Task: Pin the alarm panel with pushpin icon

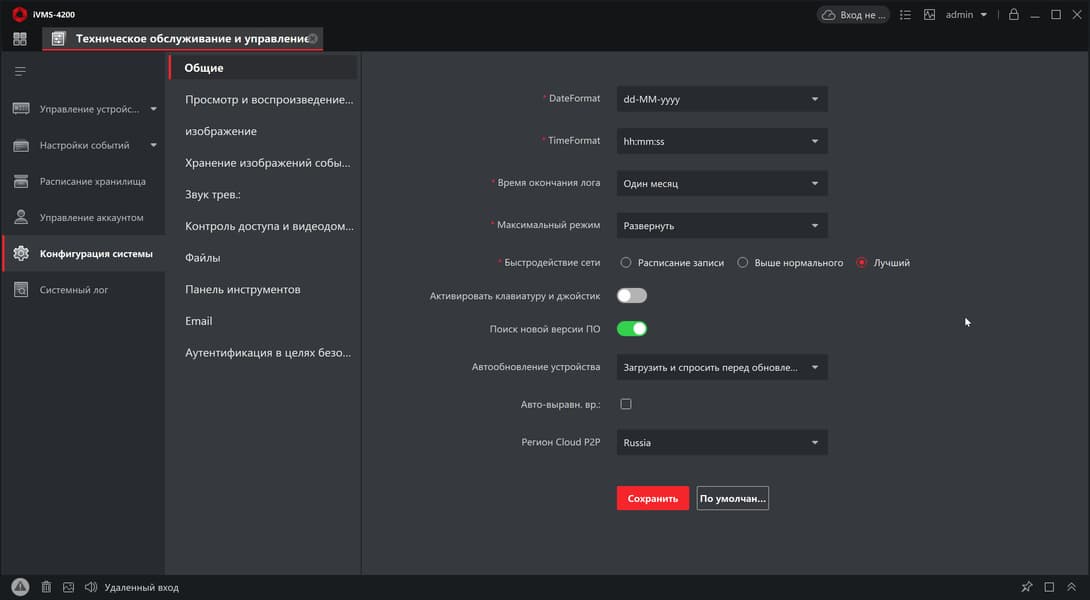Action: [x=1027, y=587]
